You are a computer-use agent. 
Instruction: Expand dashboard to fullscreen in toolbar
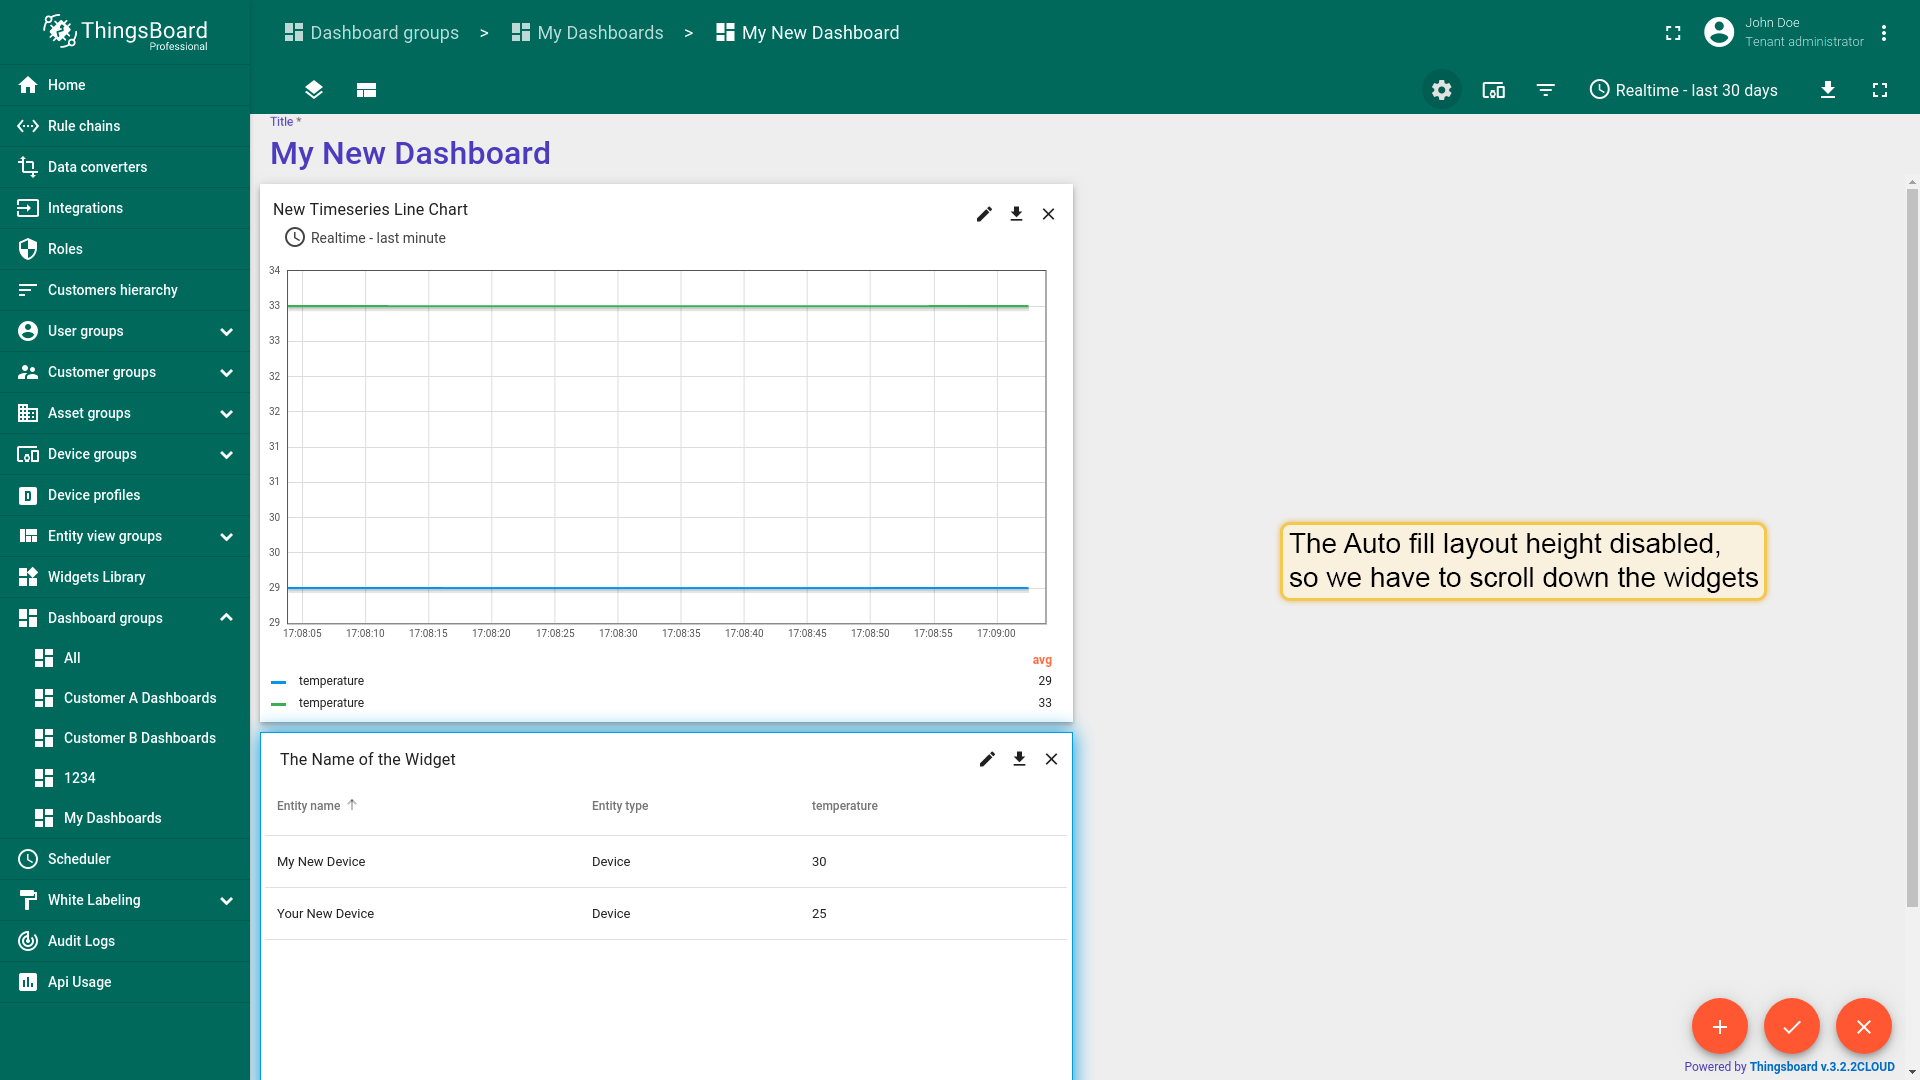[1880, 90]
